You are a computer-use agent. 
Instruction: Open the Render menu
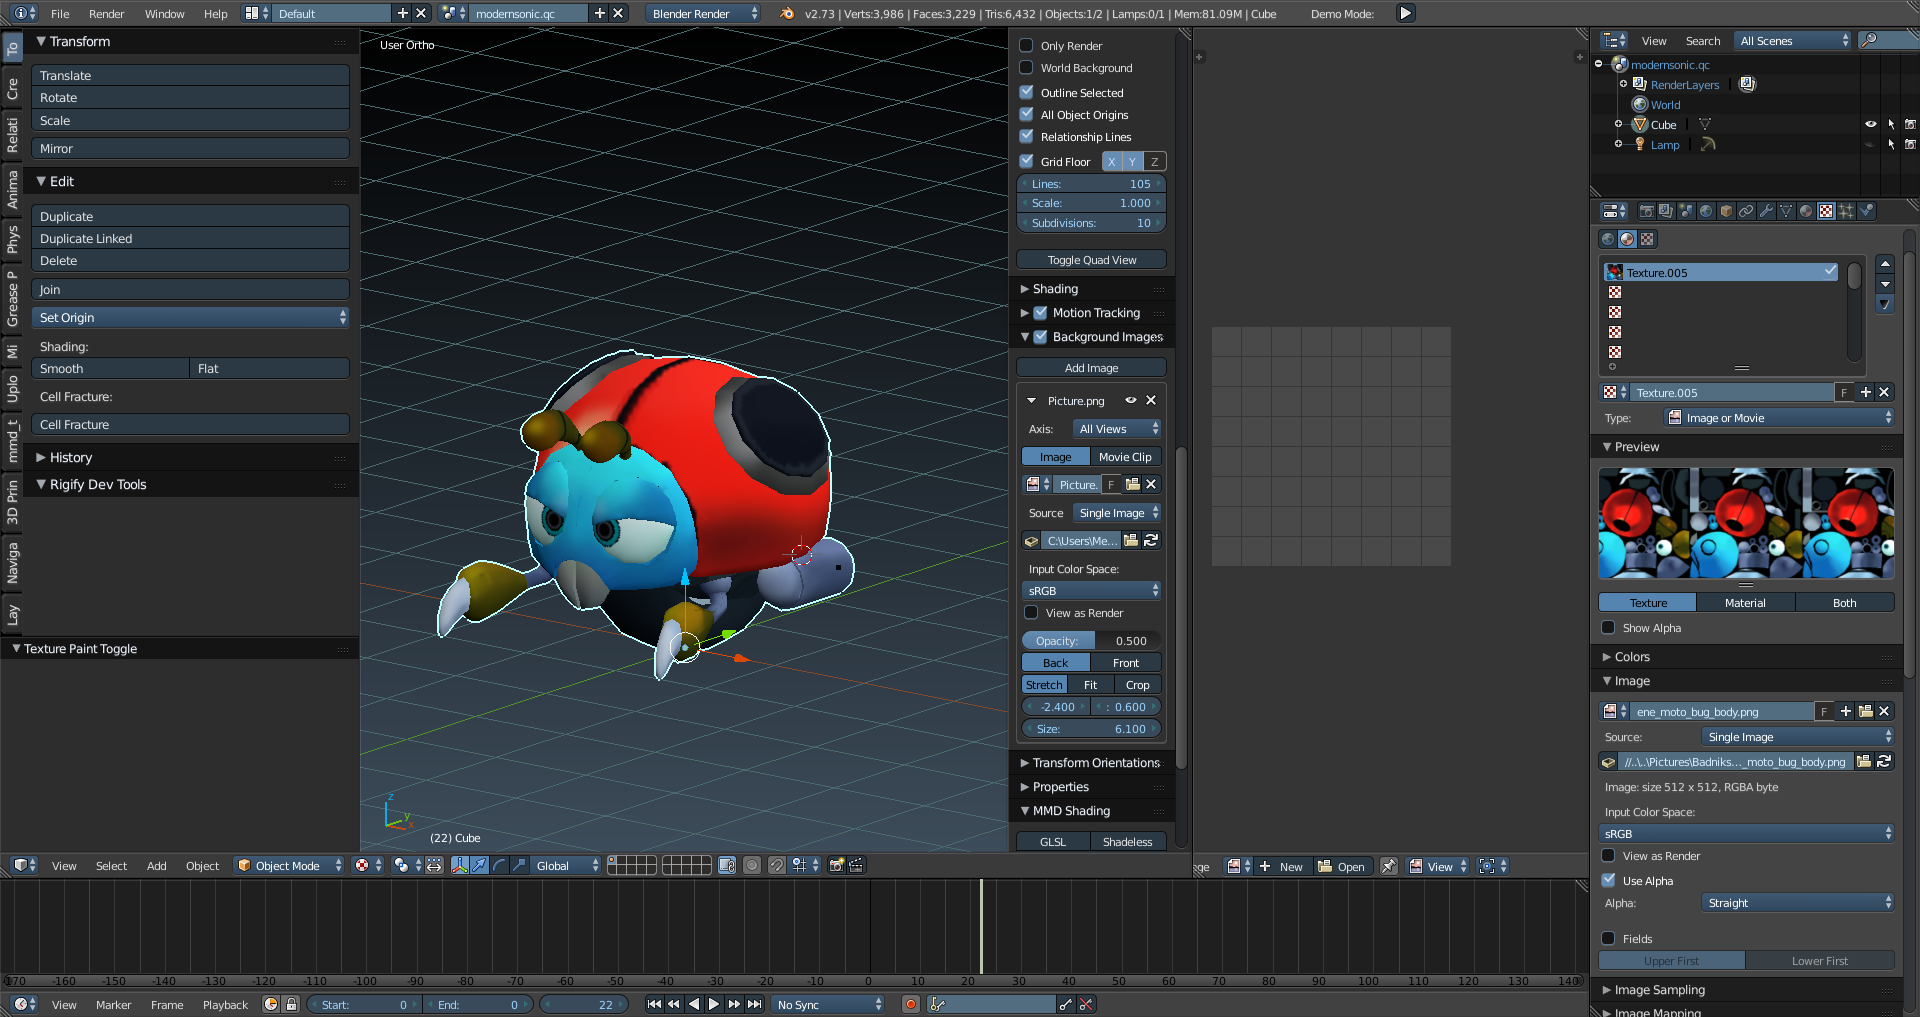click(x=106, y=13)
